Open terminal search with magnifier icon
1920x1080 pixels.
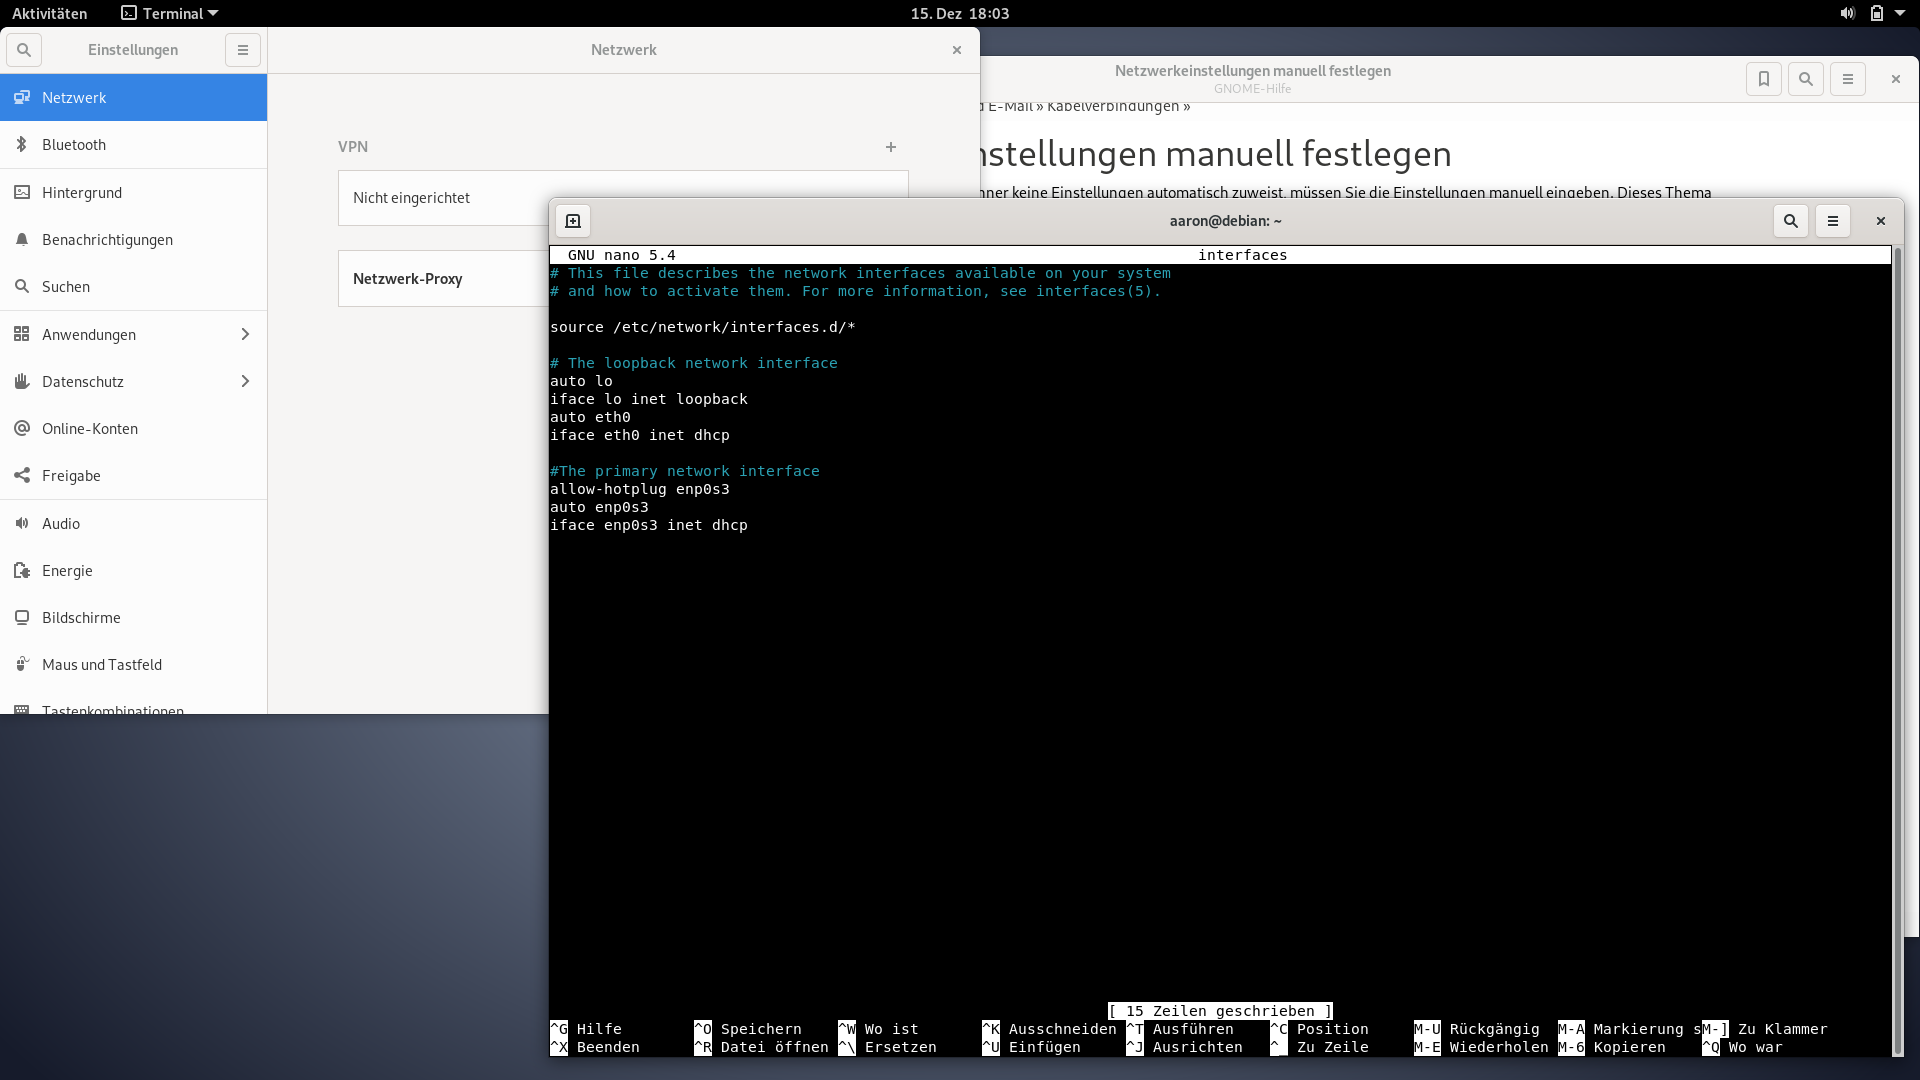point(1791,221)
